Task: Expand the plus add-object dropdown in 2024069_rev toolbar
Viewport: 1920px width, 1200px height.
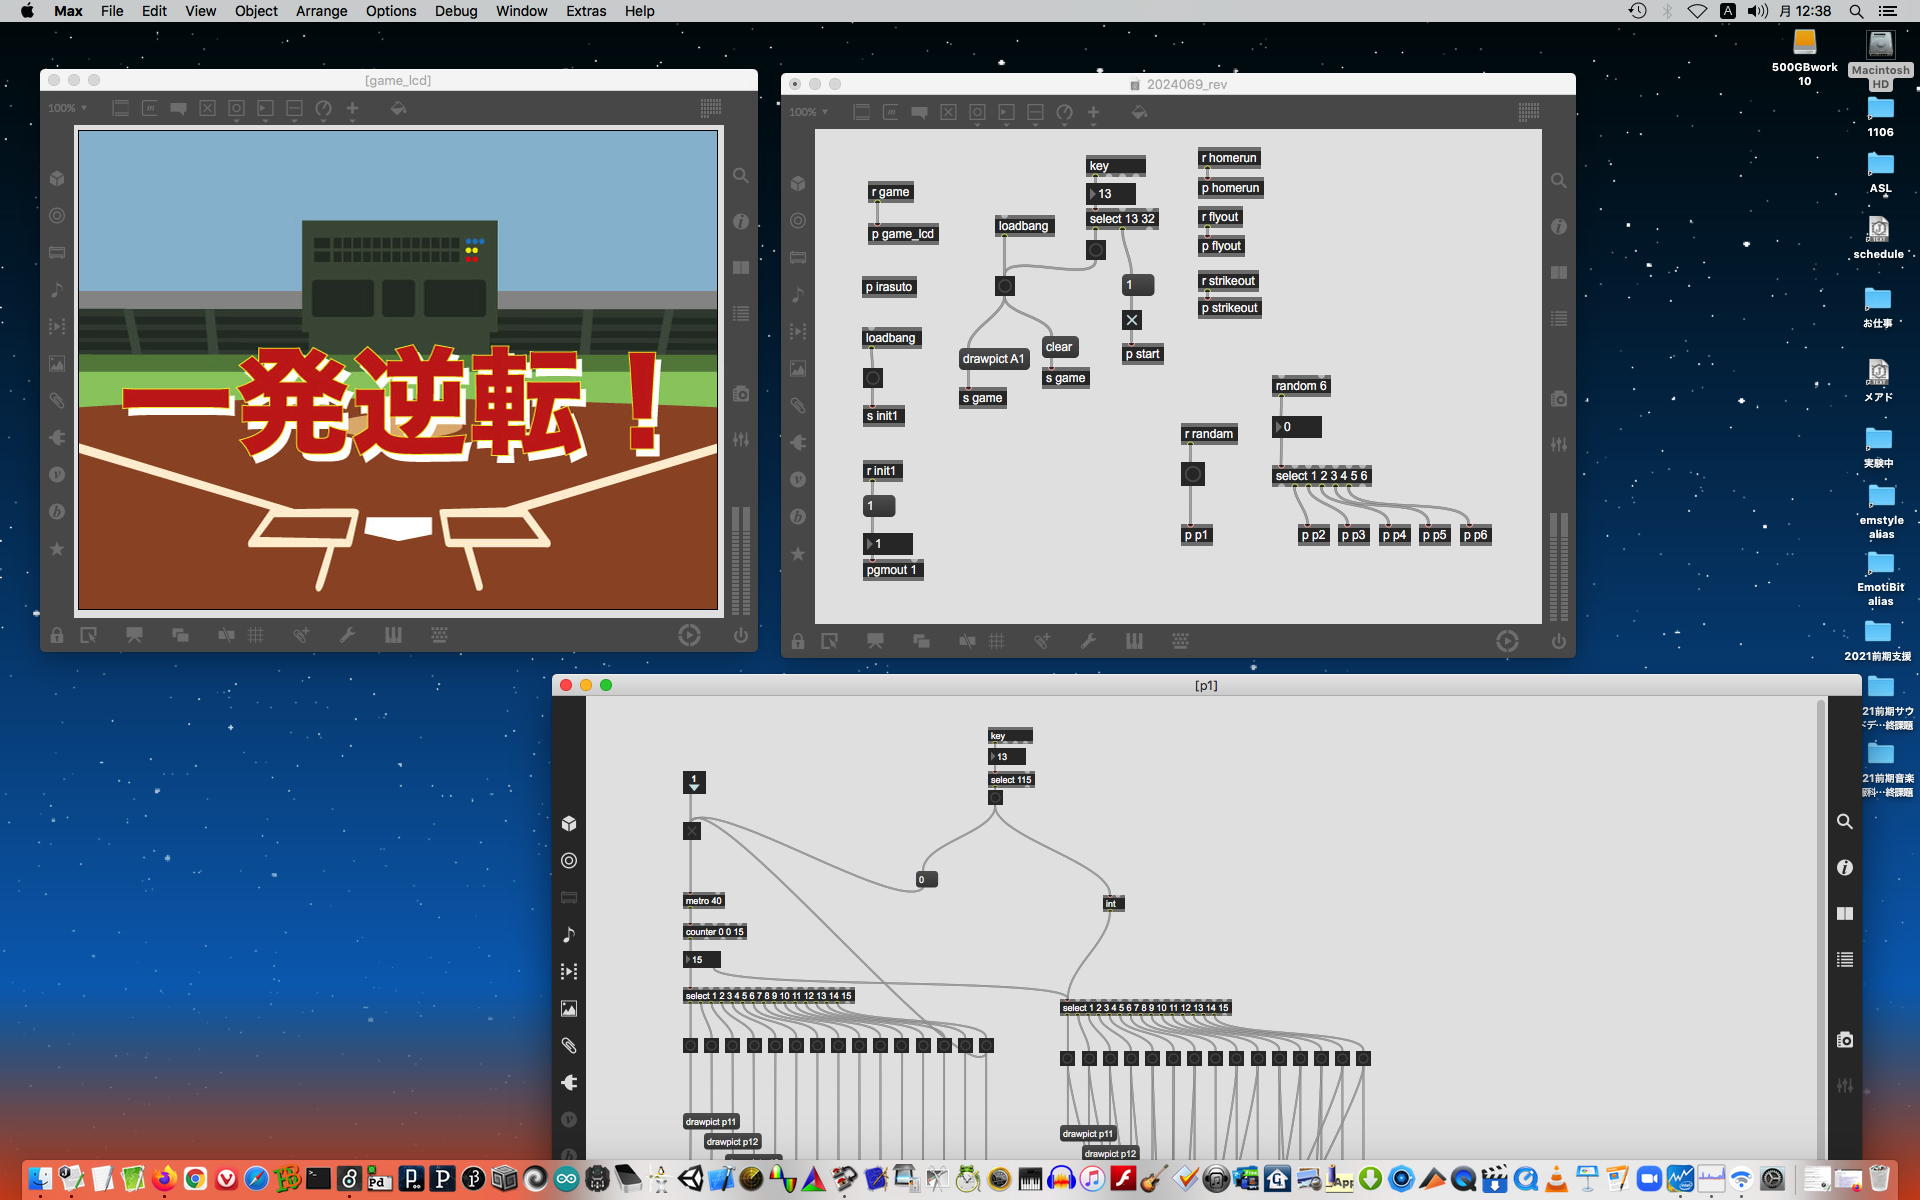Action: tap(1093, 113)
